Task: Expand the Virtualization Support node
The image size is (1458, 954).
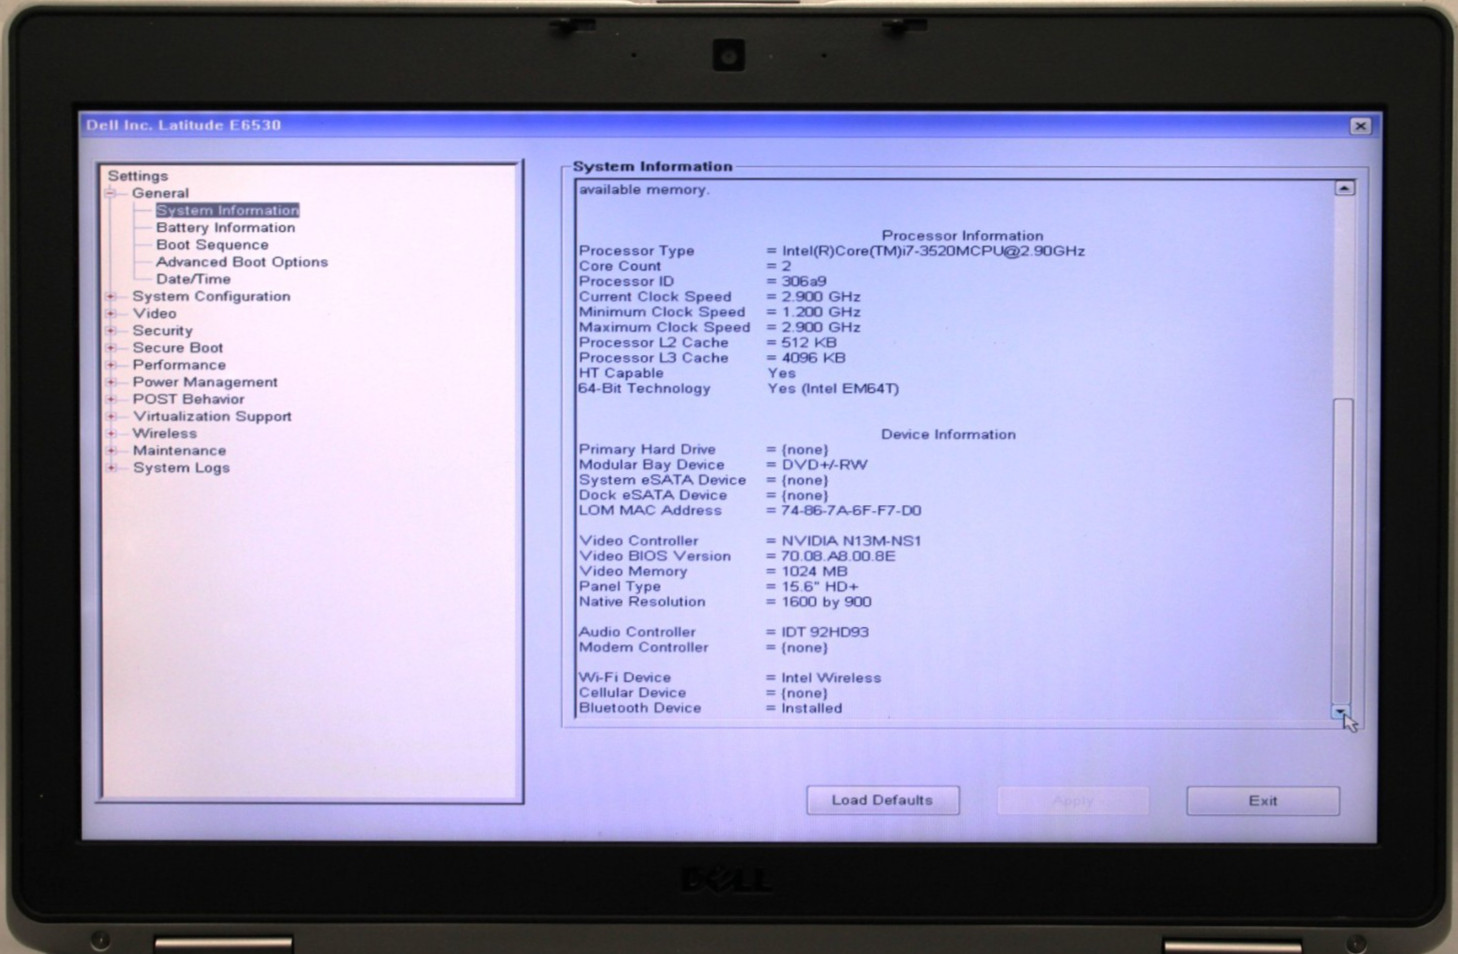Action: [x=111, y=416]
